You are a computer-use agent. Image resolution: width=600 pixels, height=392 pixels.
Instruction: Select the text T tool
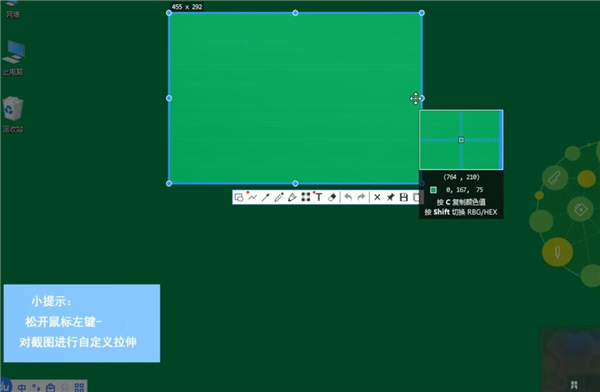[x=319, y=198]
